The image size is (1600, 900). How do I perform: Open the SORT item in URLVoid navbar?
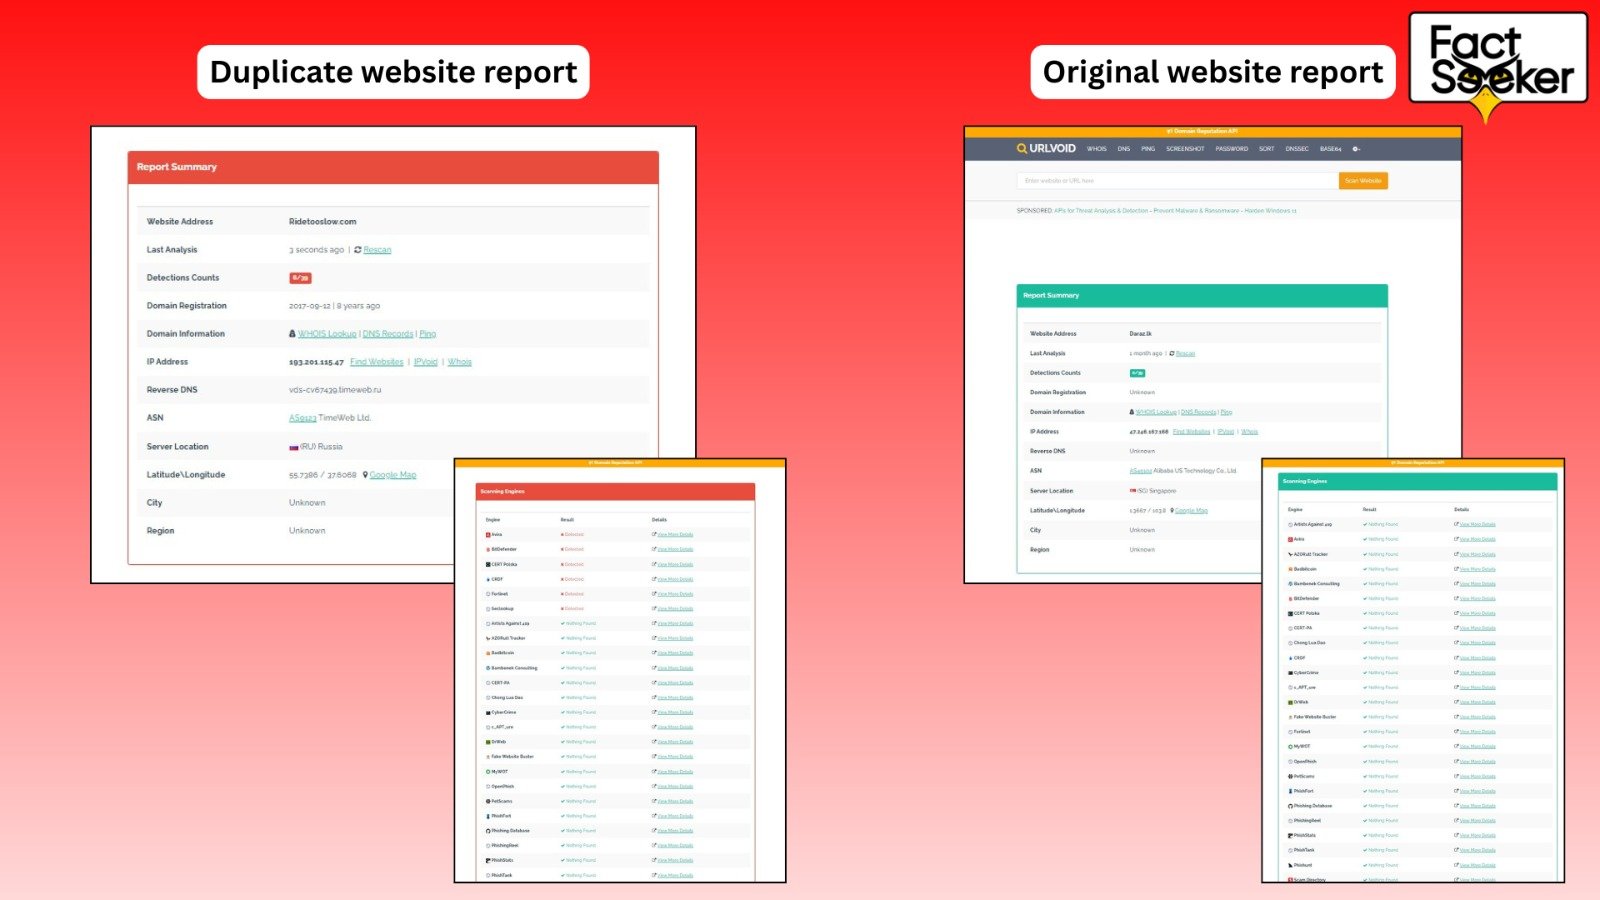[x=1267, y=149]
